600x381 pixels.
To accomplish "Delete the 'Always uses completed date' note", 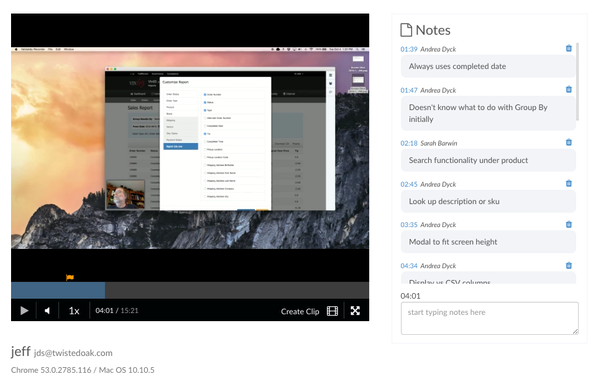I will click(x=569, y=48).
